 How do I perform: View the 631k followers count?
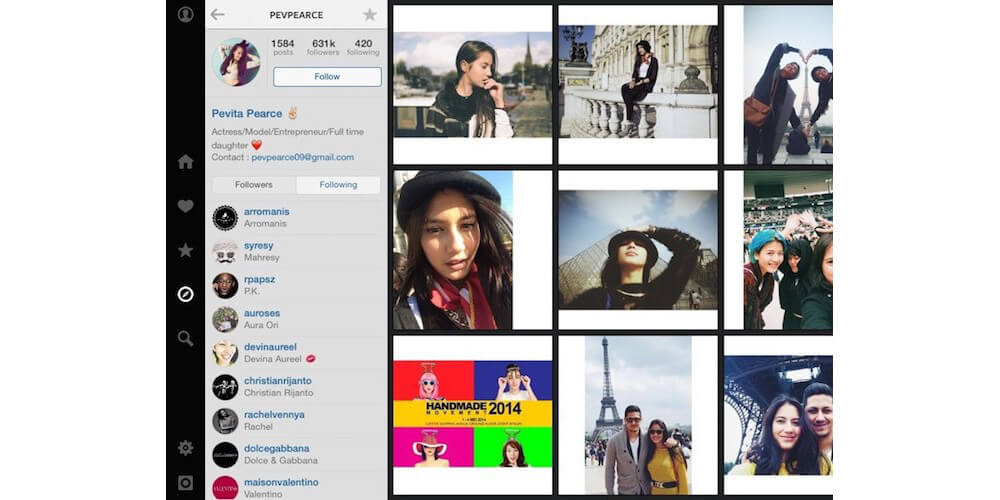point(323,47)
